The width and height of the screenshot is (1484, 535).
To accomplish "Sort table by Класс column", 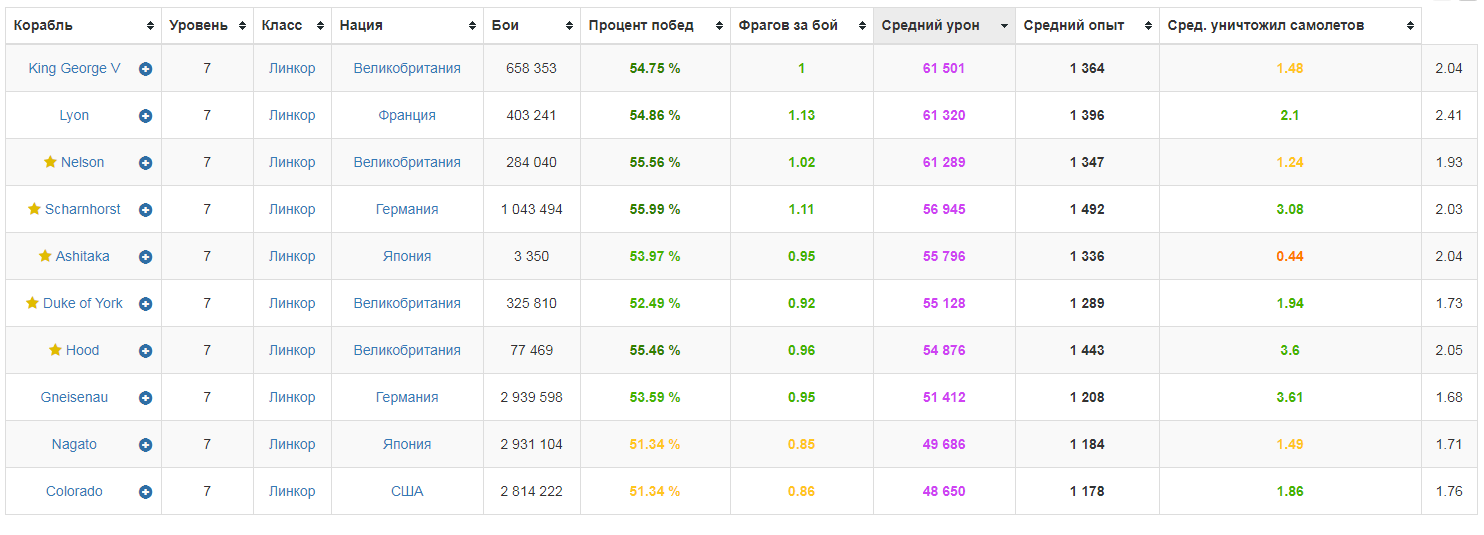I will (x=292, y=26).
